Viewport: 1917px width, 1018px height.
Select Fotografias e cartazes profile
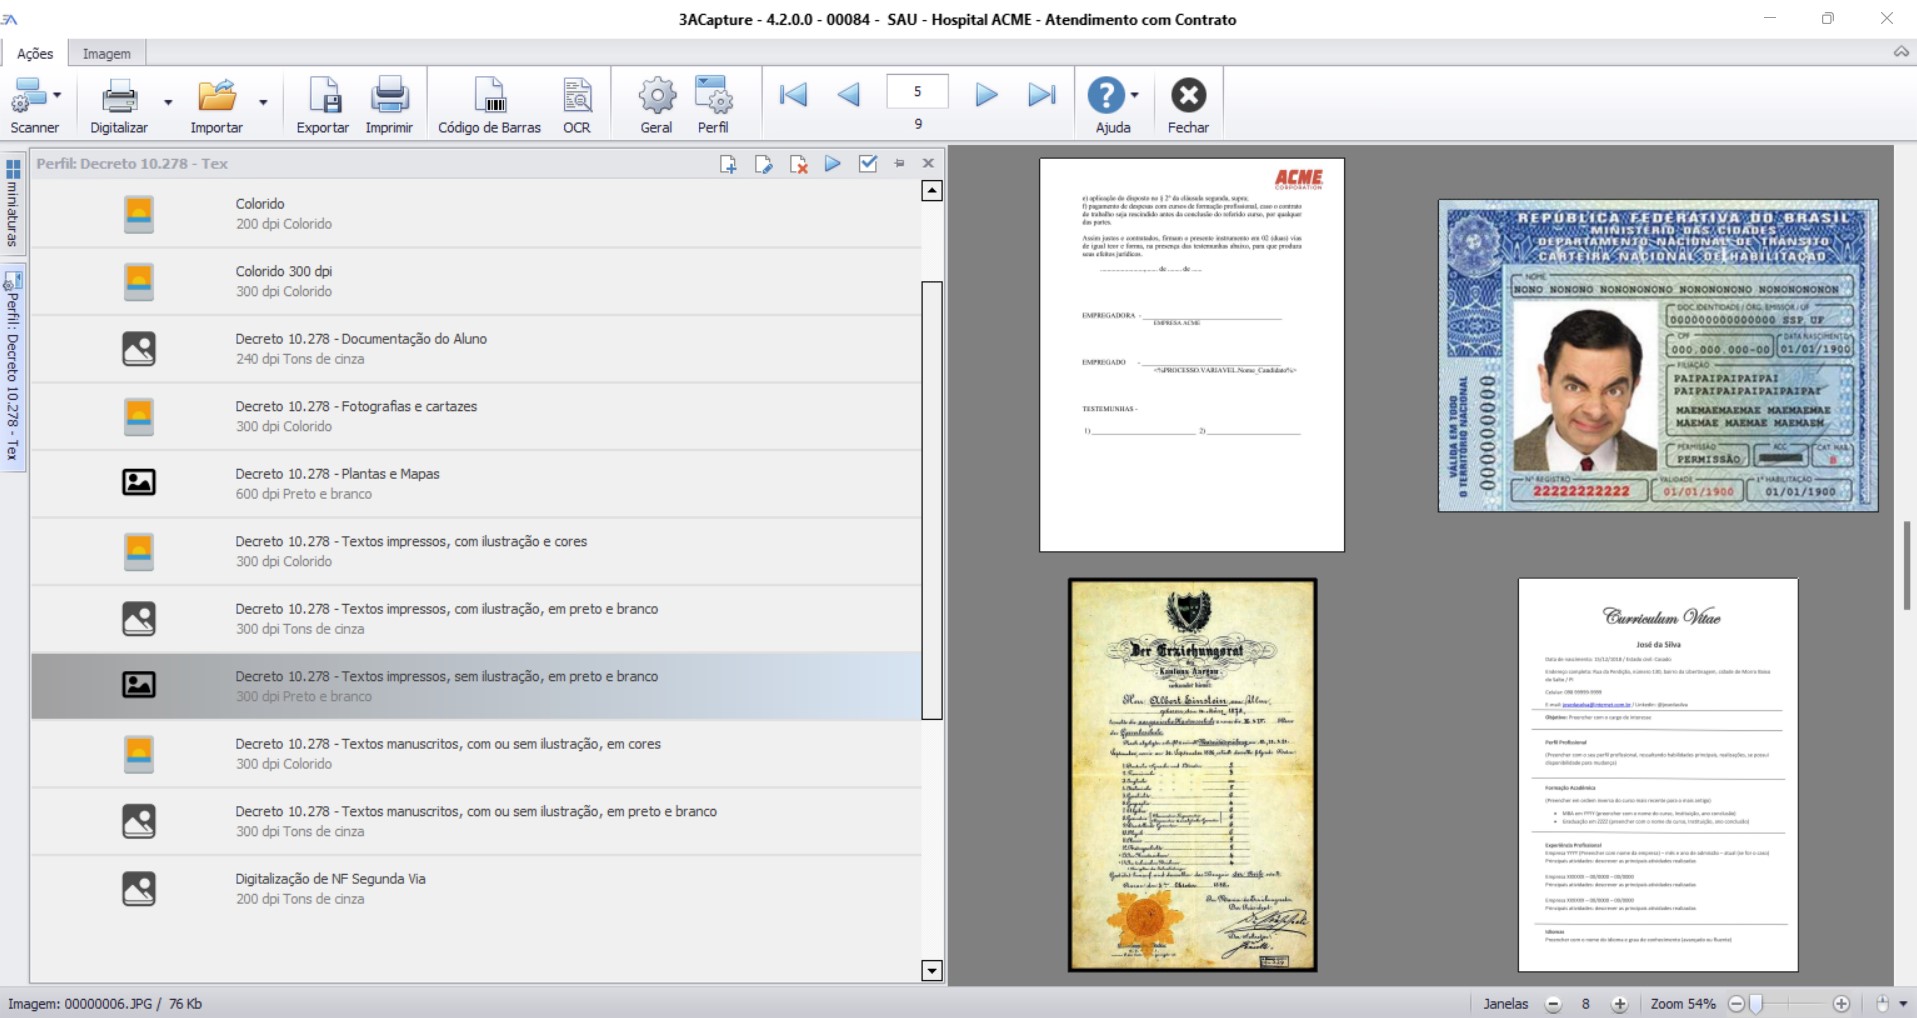(x=476, y=416)
